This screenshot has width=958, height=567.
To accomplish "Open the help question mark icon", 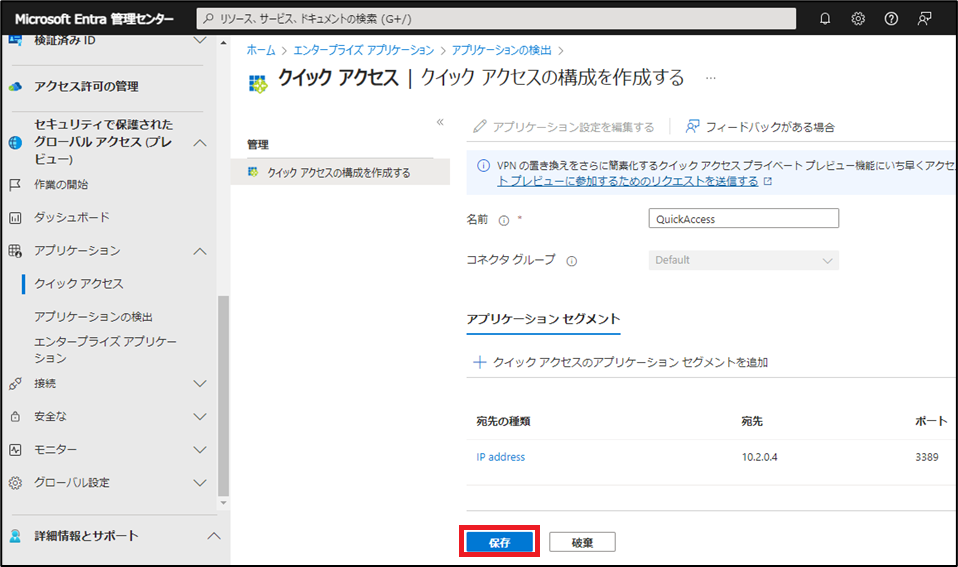I will tap(891, 19).
